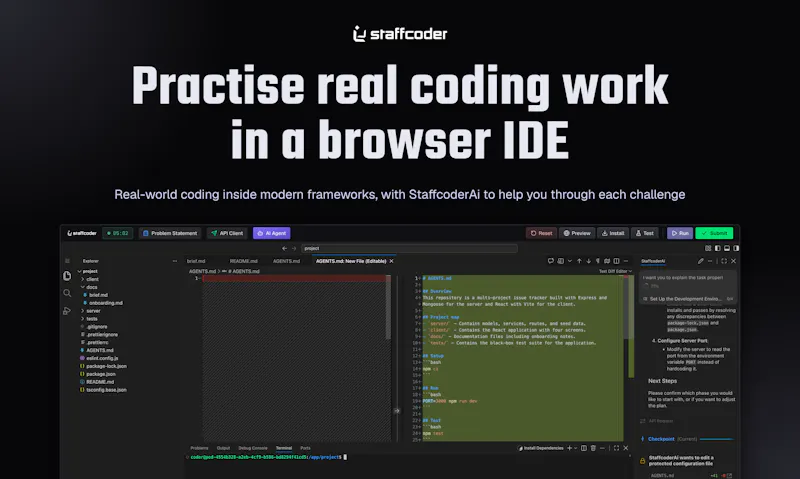Click the left diff pane scrollbar

[x=388, y=308]
